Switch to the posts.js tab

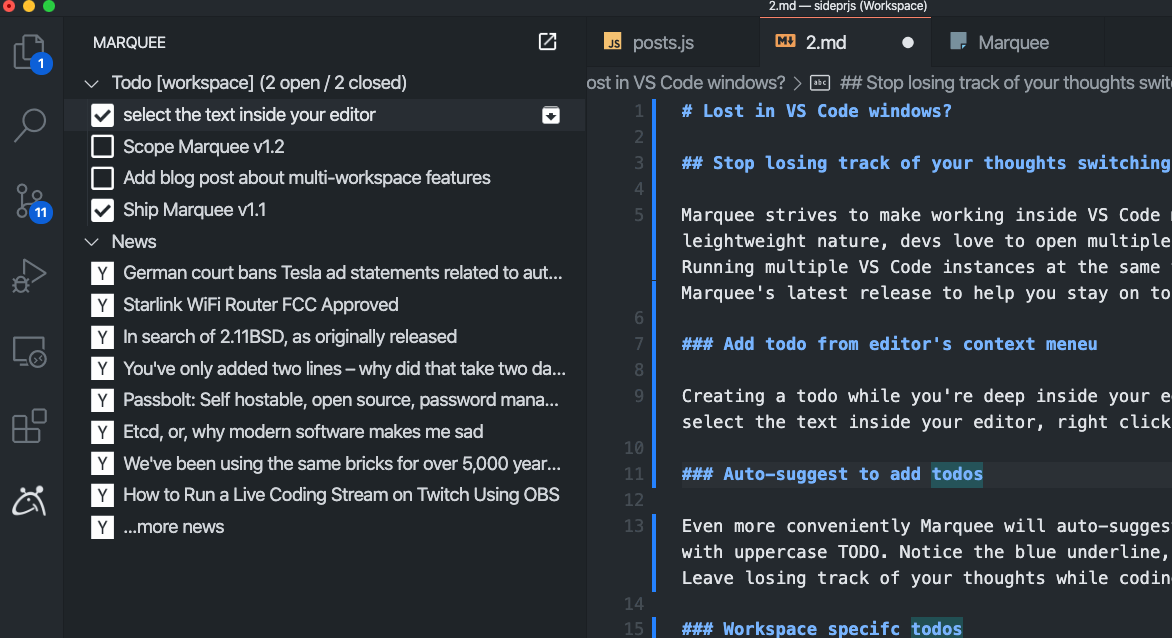[x=673, y=43]
